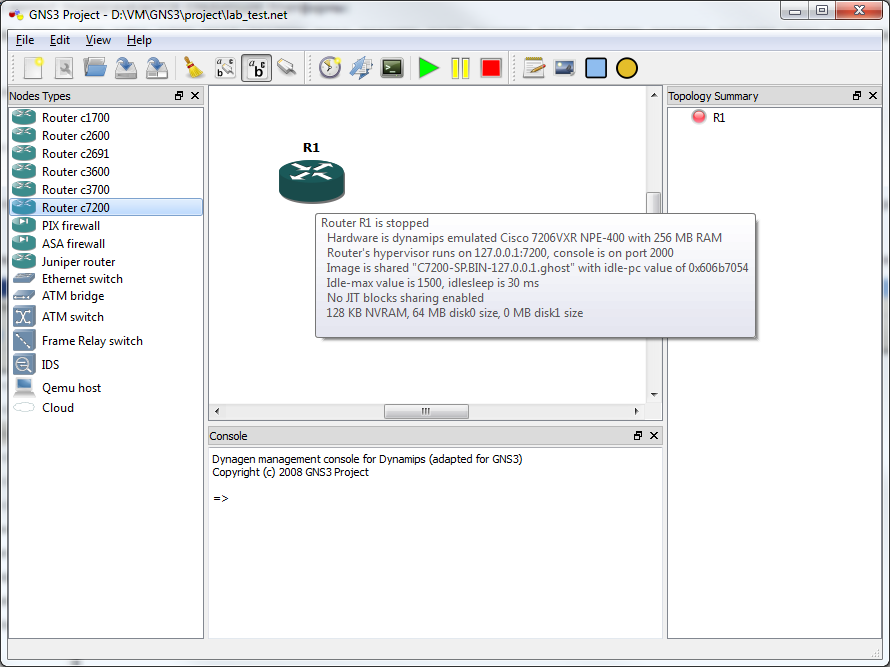Click the broom Clear topology icon
This screenshot has height=667, width=890.
(x=194, y=68)
